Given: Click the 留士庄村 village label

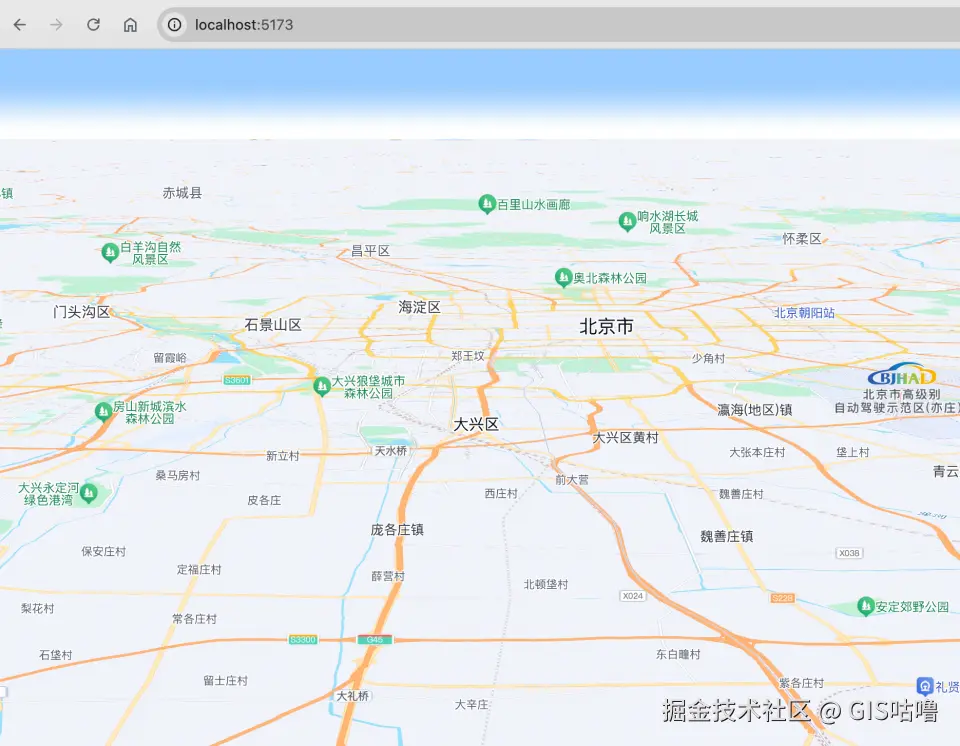Looking at the screenshot, I should tap(225, 680).
